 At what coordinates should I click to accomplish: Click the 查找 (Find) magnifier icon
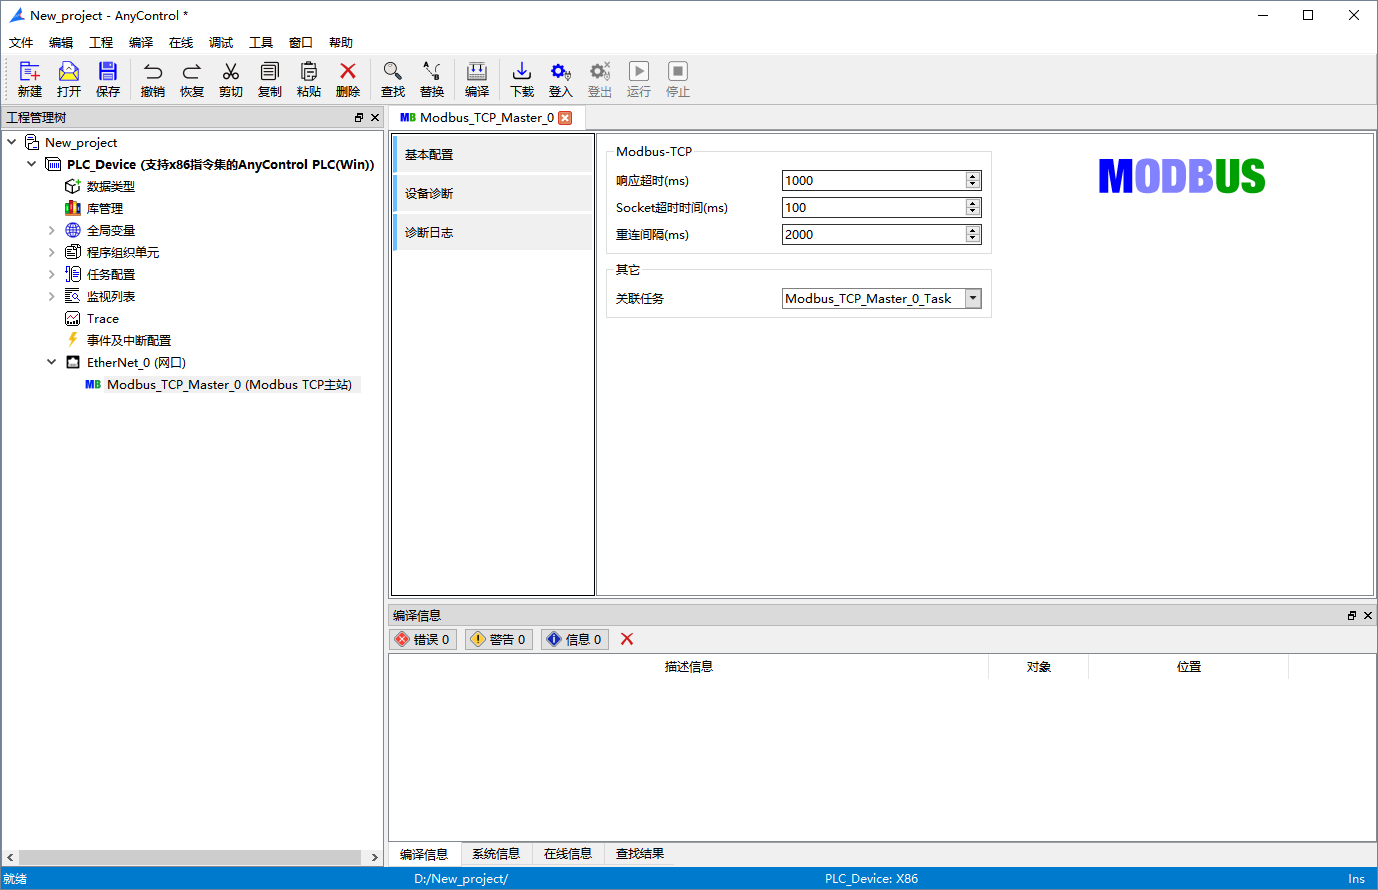pos(393,71)
